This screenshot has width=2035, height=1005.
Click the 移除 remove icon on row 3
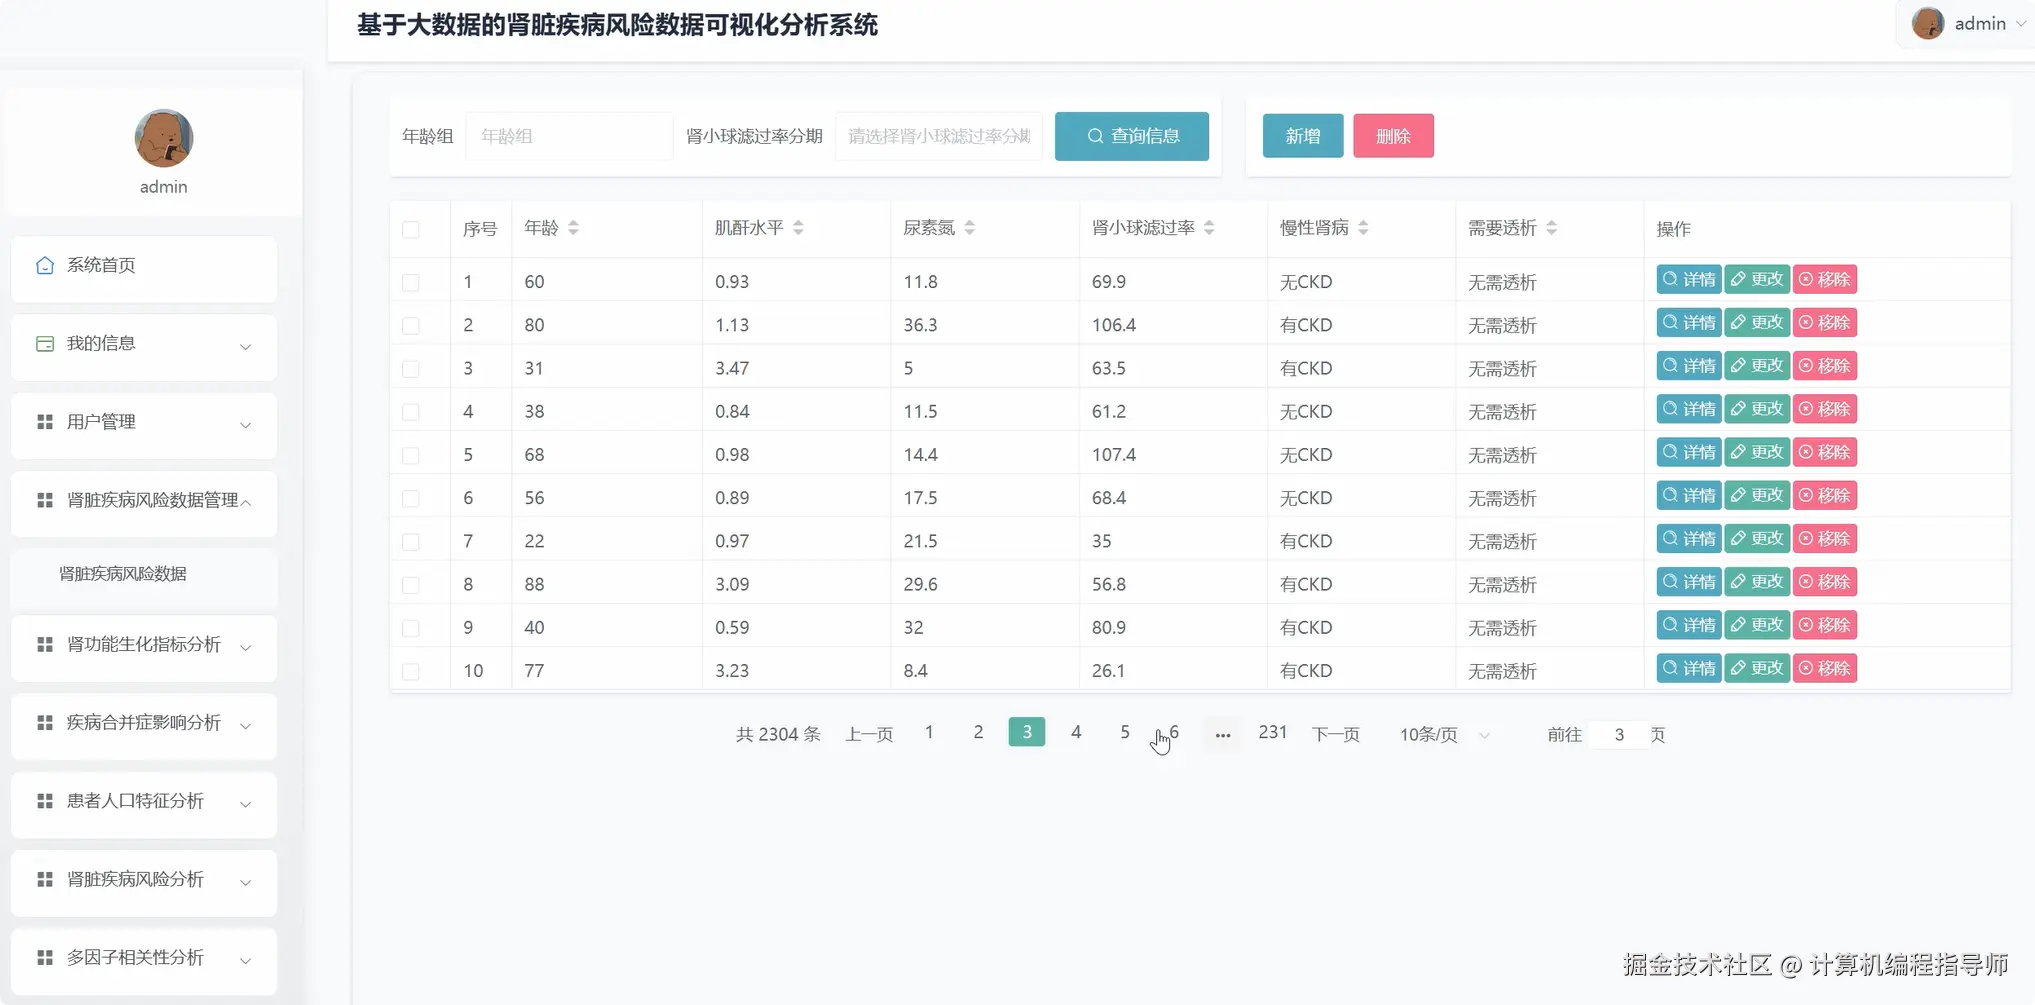[x=1805, y=365]
